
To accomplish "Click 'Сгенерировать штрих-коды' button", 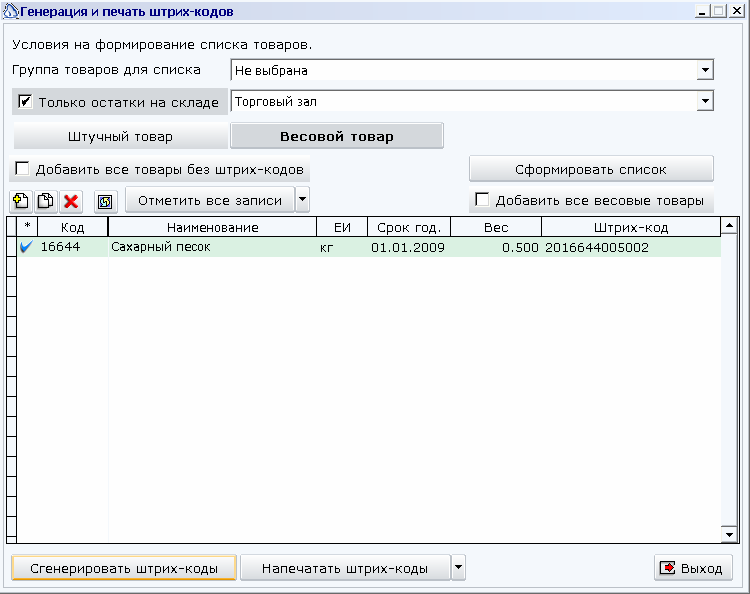I will (x=124, y=568).
